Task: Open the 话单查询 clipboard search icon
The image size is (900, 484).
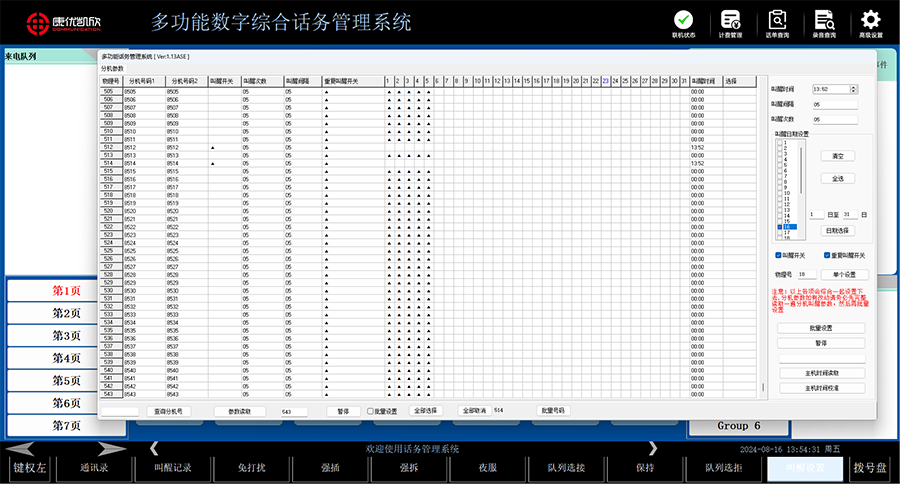Action: [x=777, y=20]
